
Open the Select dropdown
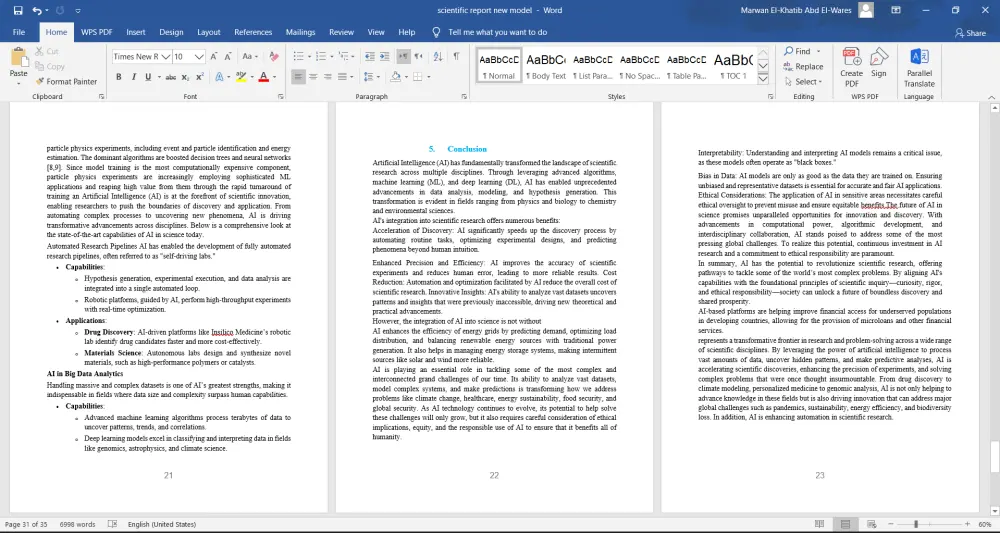pos(804,82)
